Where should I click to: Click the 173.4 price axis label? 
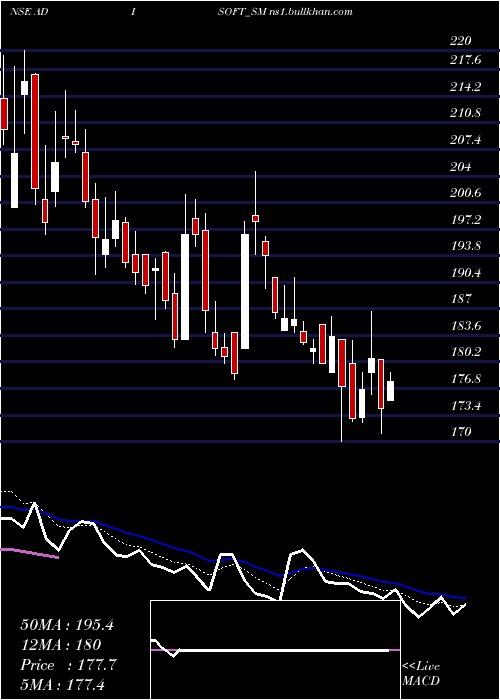coord(466,406)
